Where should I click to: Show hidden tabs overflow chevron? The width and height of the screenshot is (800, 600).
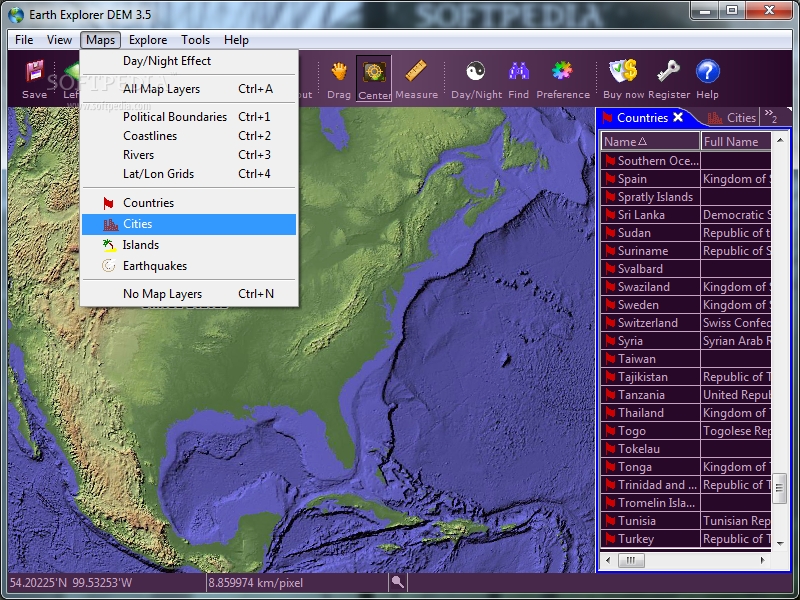(x=771, y=116)
